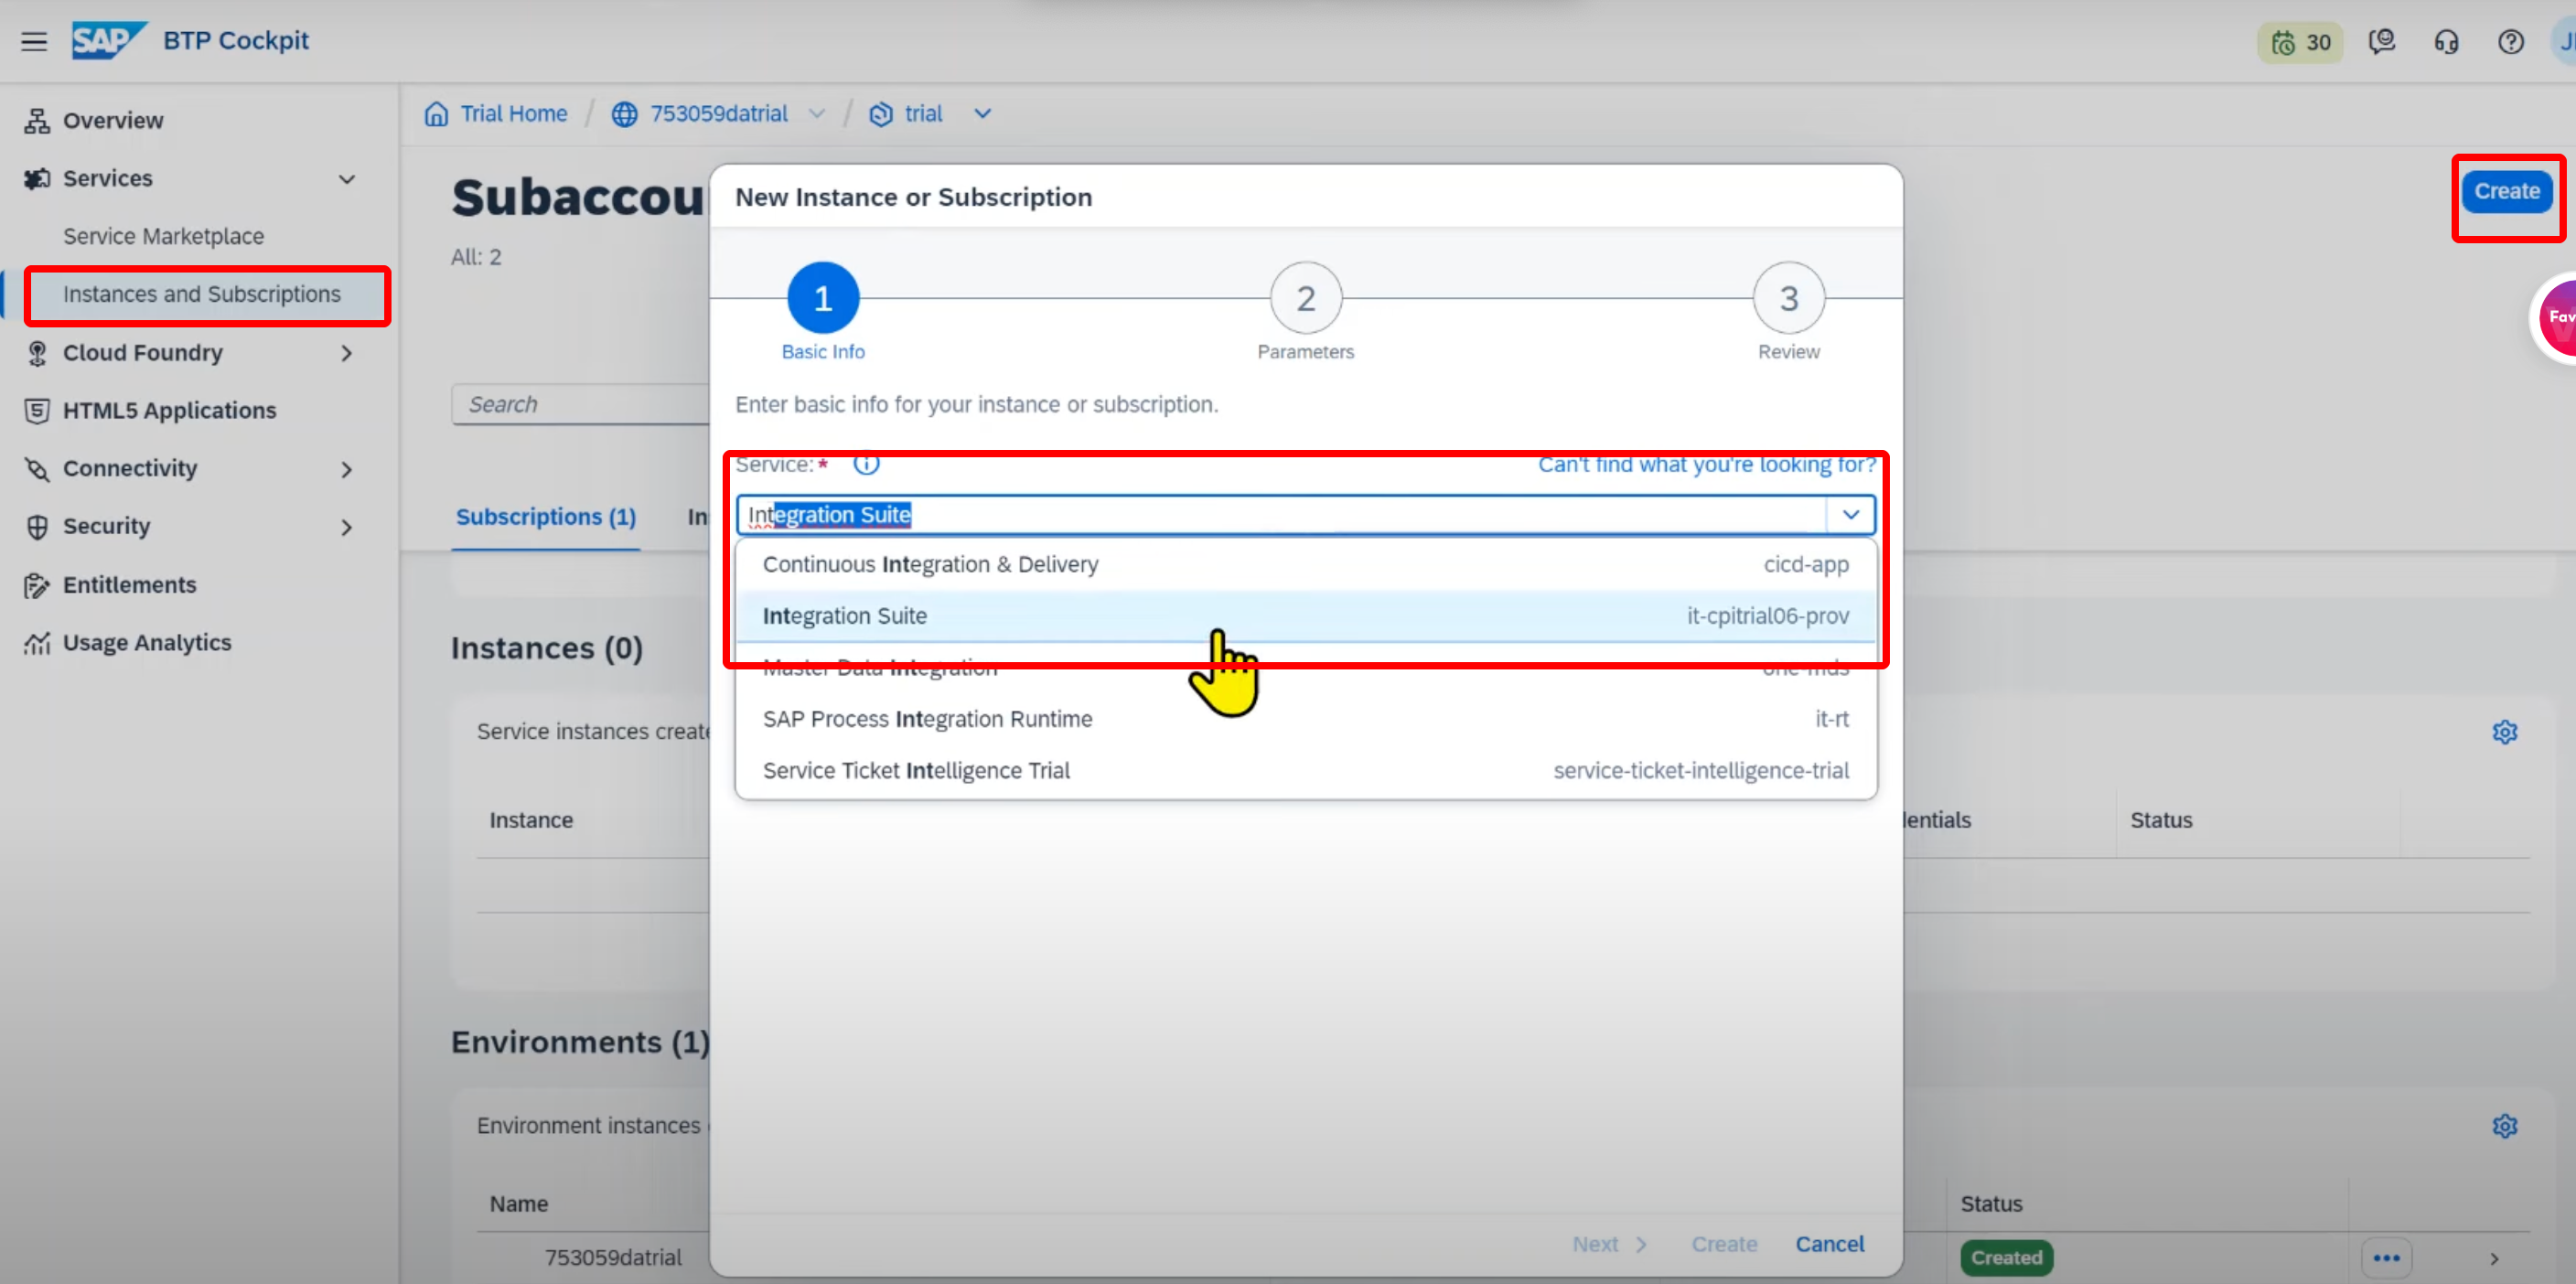Cancel the New Instance dialog
Screen dimensions: 2576x1284
(x=1829, y=1244)
